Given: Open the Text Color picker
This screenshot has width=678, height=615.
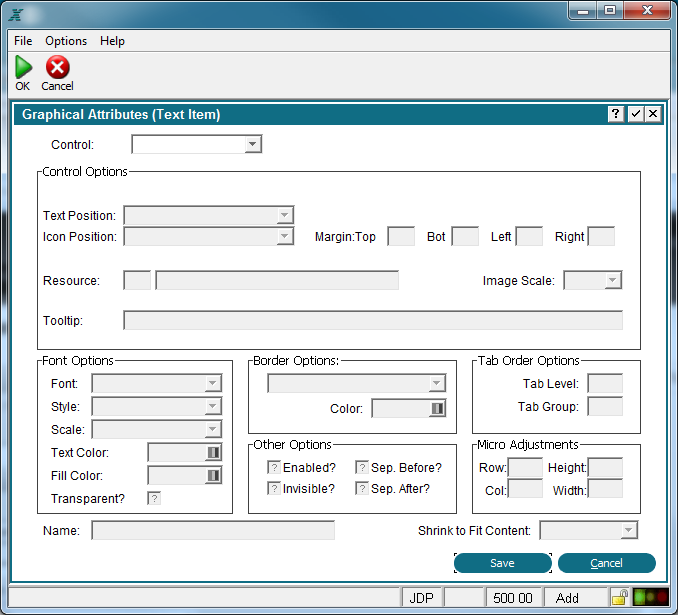Looking at the screenshot, I should (x=213, y=452).
